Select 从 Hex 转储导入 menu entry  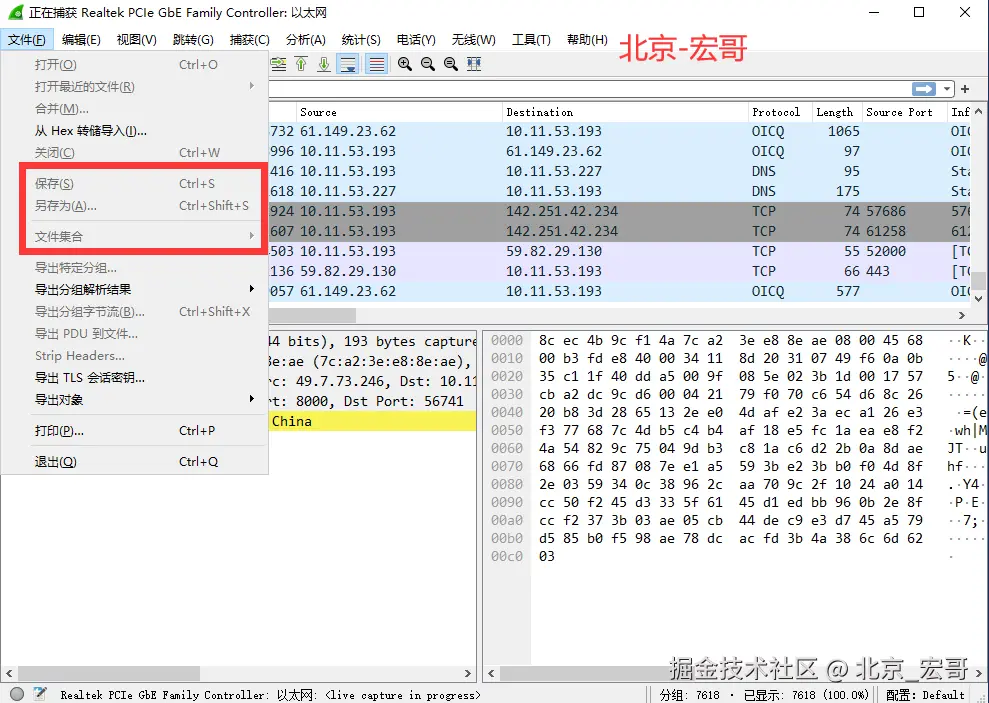click(x=135, y=131)
